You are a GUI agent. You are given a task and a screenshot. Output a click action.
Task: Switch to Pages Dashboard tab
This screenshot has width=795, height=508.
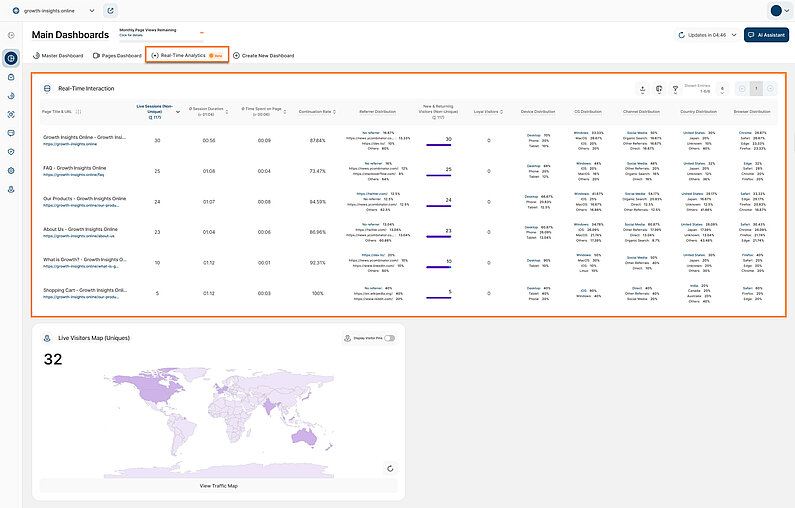[117, 55]
